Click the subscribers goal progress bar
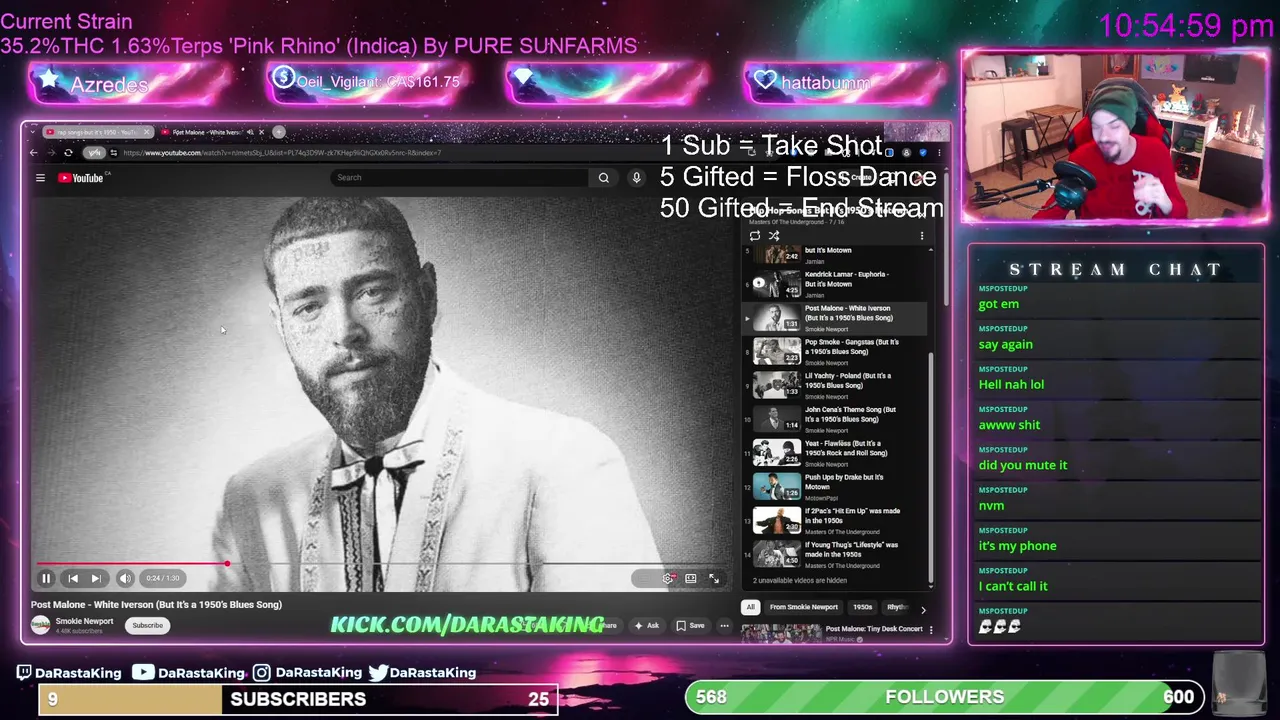Image resolution: width=1280 pixels, height=720 pixels. (298, 699)
